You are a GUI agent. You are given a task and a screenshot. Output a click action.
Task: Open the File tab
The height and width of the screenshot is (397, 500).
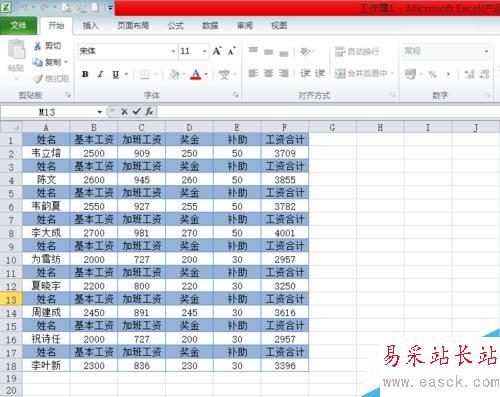click(18, 25)
